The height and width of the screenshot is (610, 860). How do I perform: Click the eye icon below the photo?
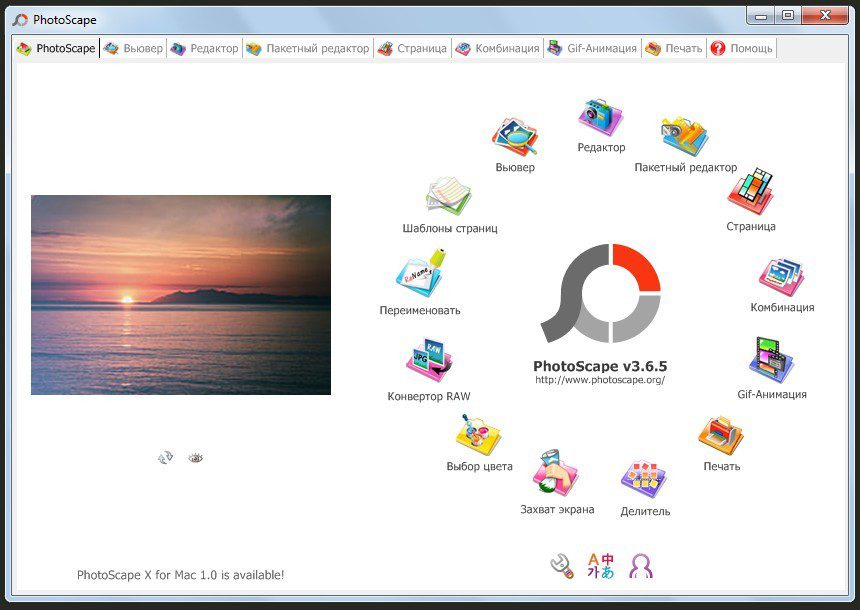pyautogui.click(x=196, y=458)
